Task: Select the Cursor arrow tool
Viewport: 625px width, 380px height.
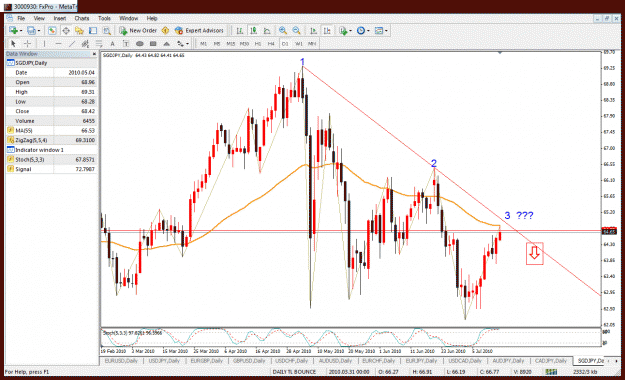Action: [x=13, y=43]
